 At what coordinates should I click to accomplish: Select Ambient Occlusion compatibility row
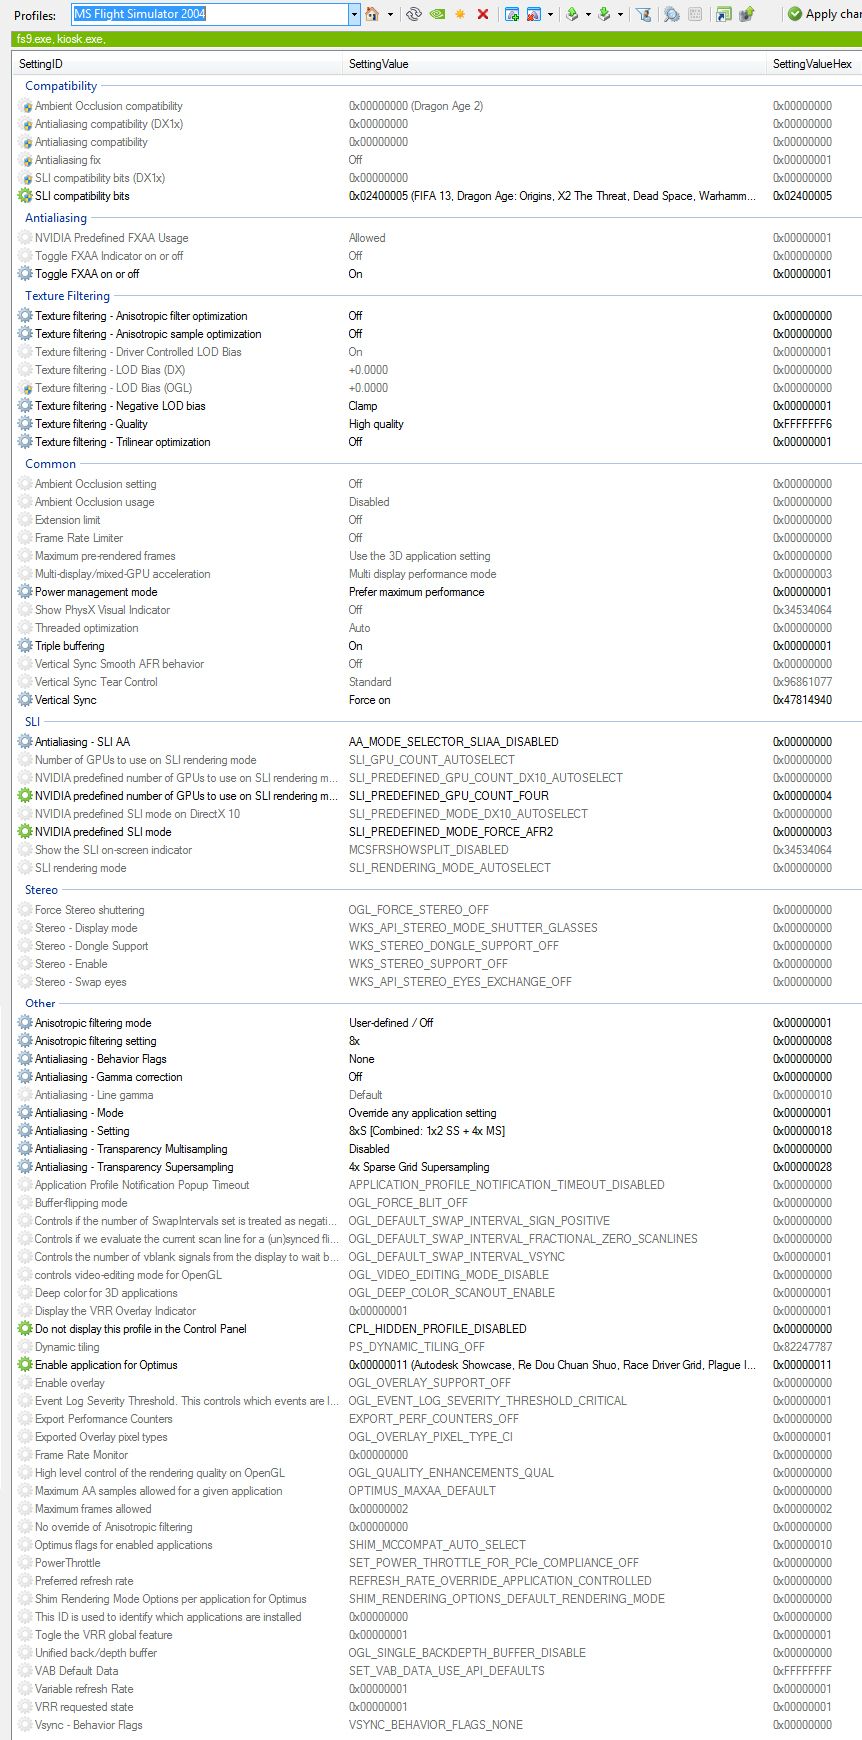(437, 106)
